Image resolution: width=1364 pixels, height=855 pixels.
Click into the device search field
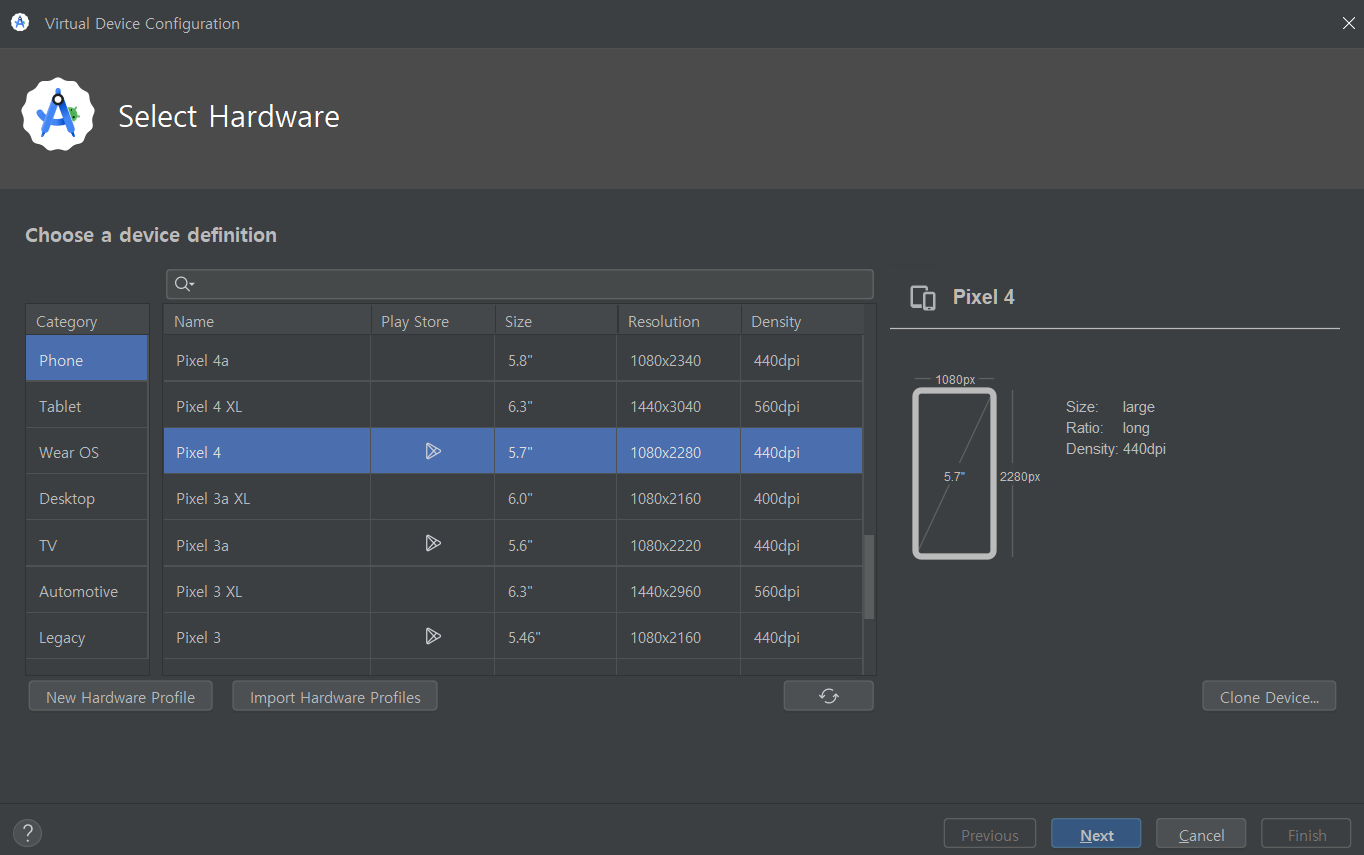tap(520, 284)
